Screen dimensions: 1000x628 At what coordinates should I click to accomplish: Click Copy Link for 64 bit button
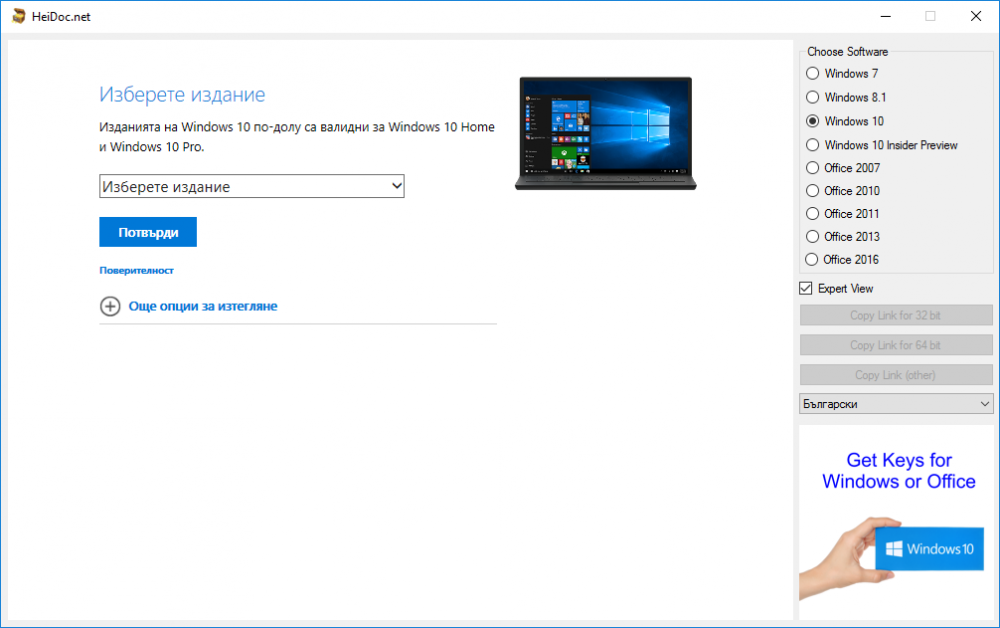point(896,345)
